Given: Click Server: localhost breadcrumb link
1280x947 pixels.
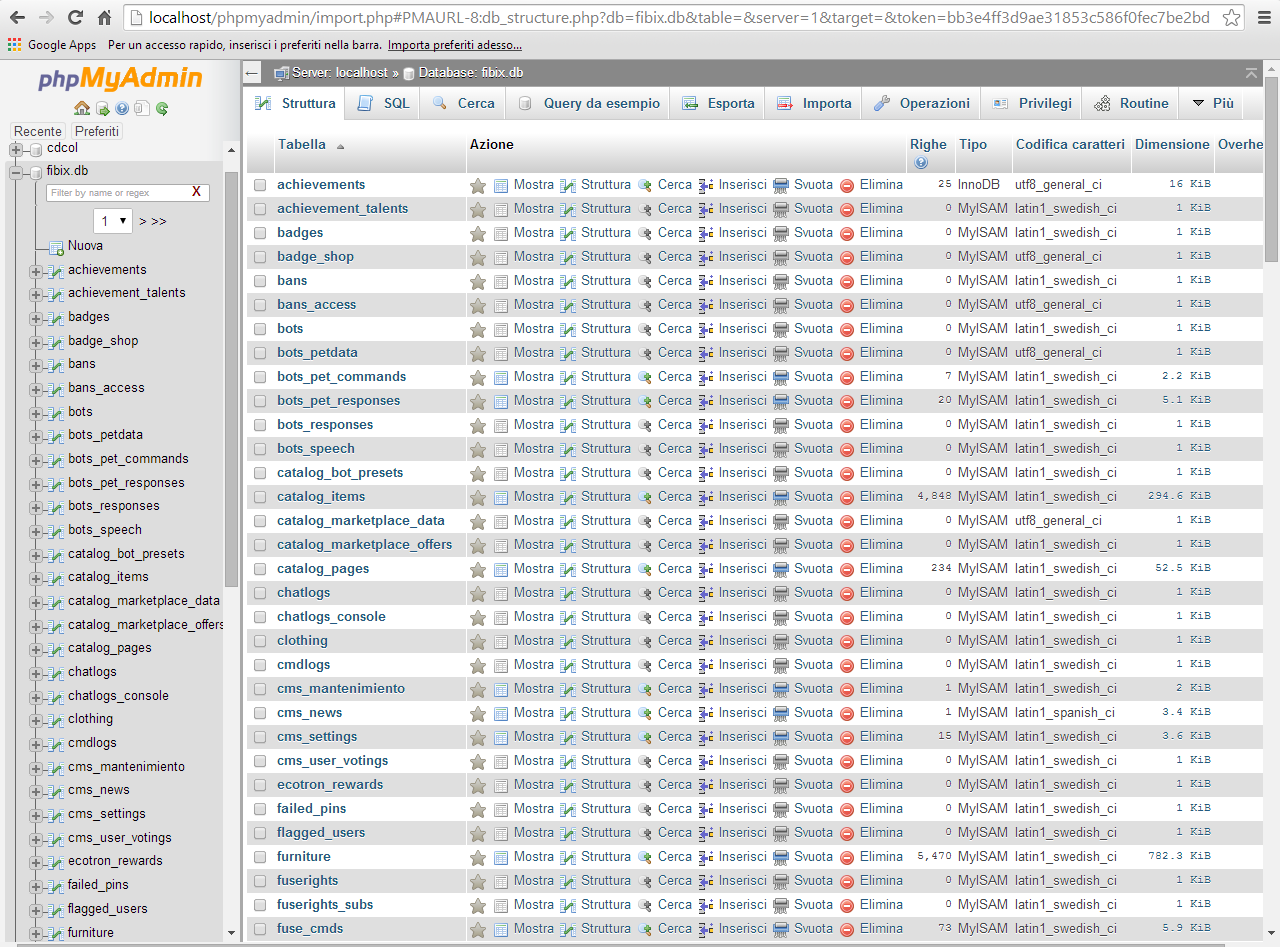Looking at the screenshot, I should [x=339, y=73].
